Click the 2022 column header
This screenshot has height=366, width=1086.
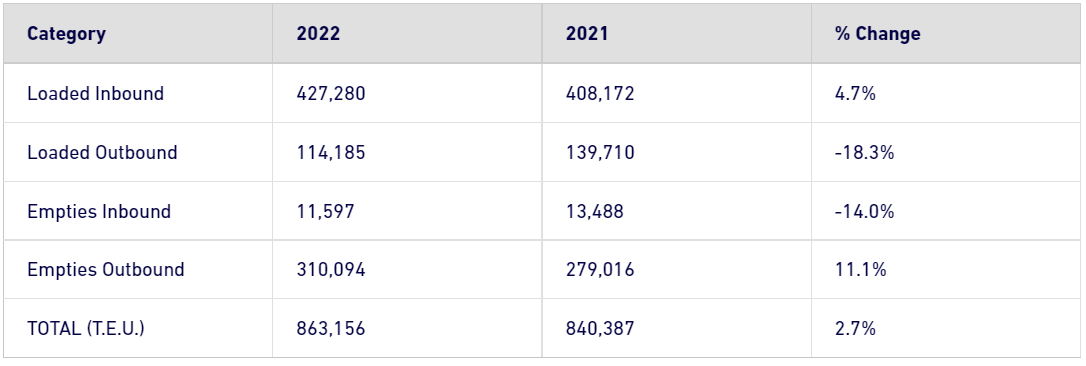click(x=318, y=34)
